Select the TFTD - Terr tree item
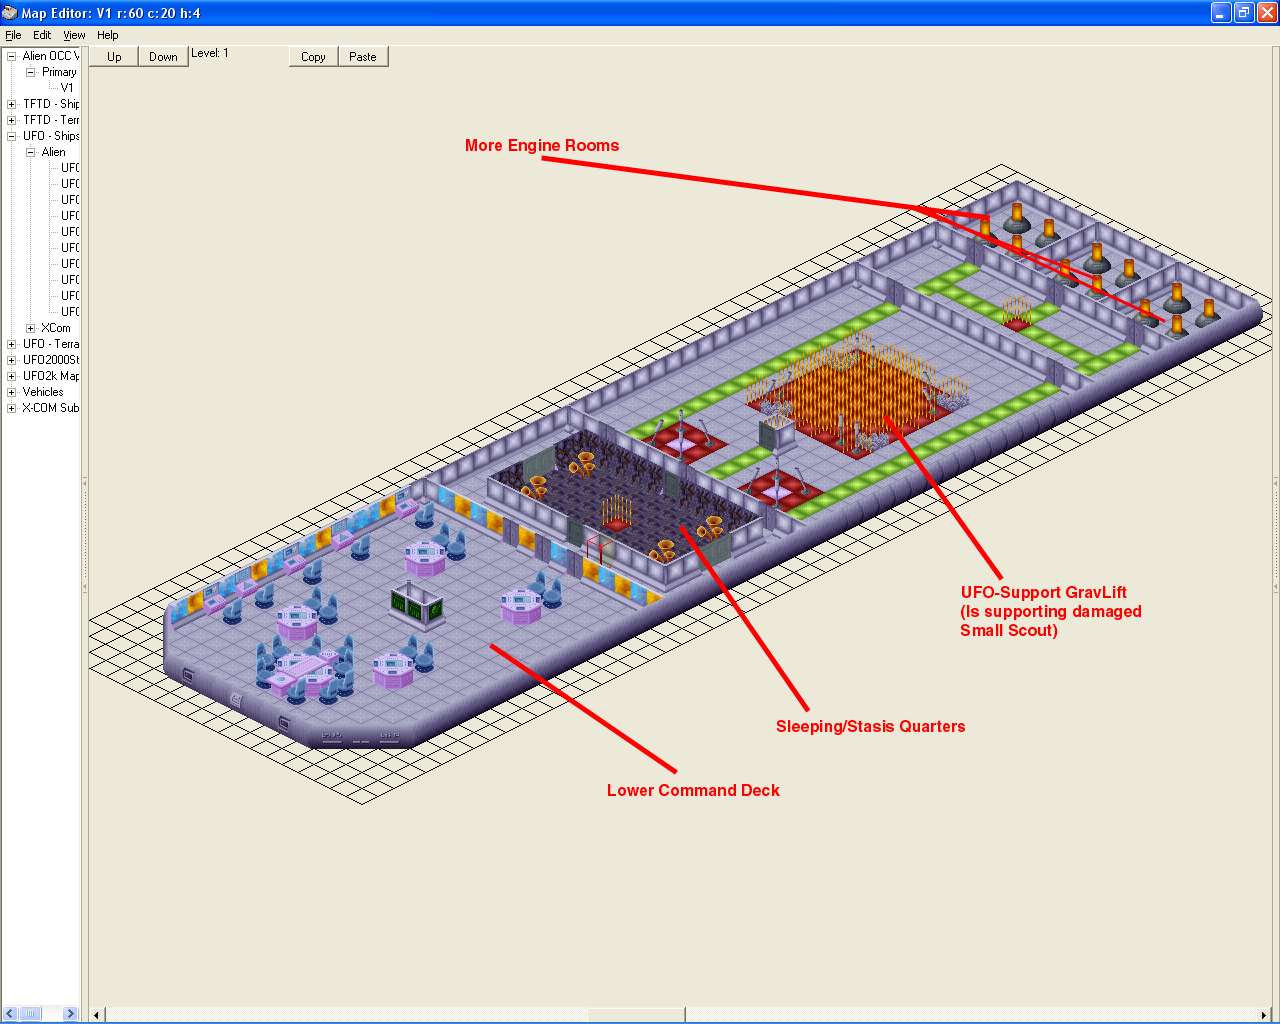Viewport: 1280px width, 1024px height. click(x=51, y=120)
